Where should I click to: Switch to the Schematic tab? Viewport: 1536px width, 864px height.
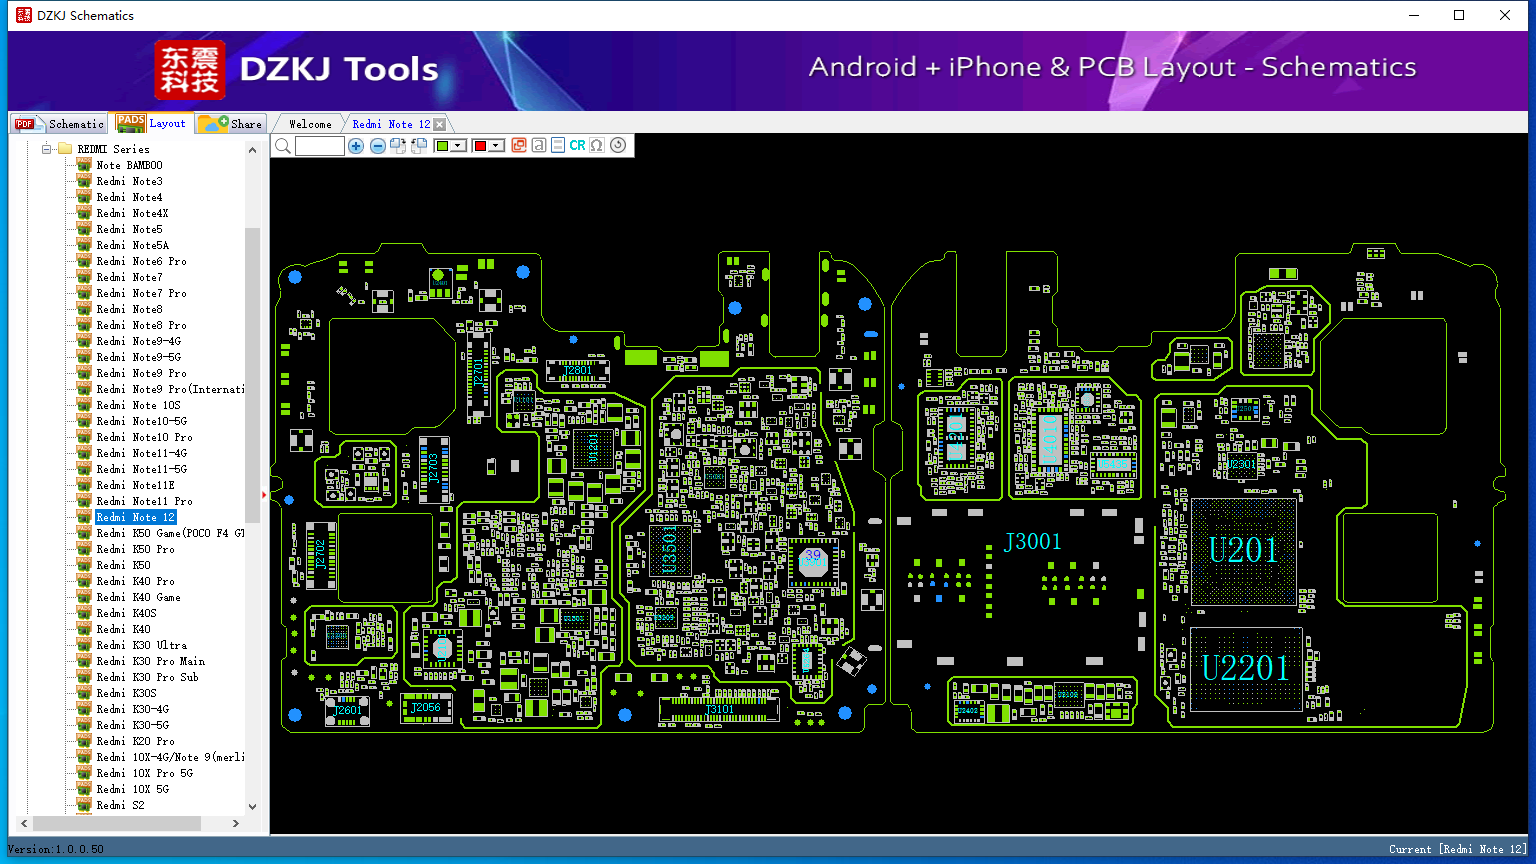point(60,124)
